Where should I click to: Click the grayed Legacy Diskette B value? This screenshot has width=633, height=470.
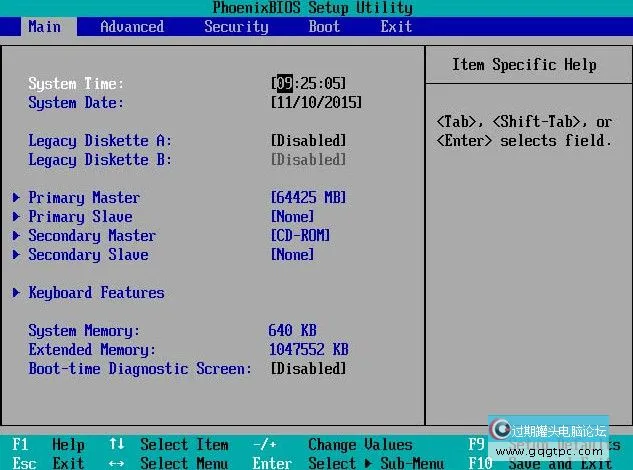308,160
